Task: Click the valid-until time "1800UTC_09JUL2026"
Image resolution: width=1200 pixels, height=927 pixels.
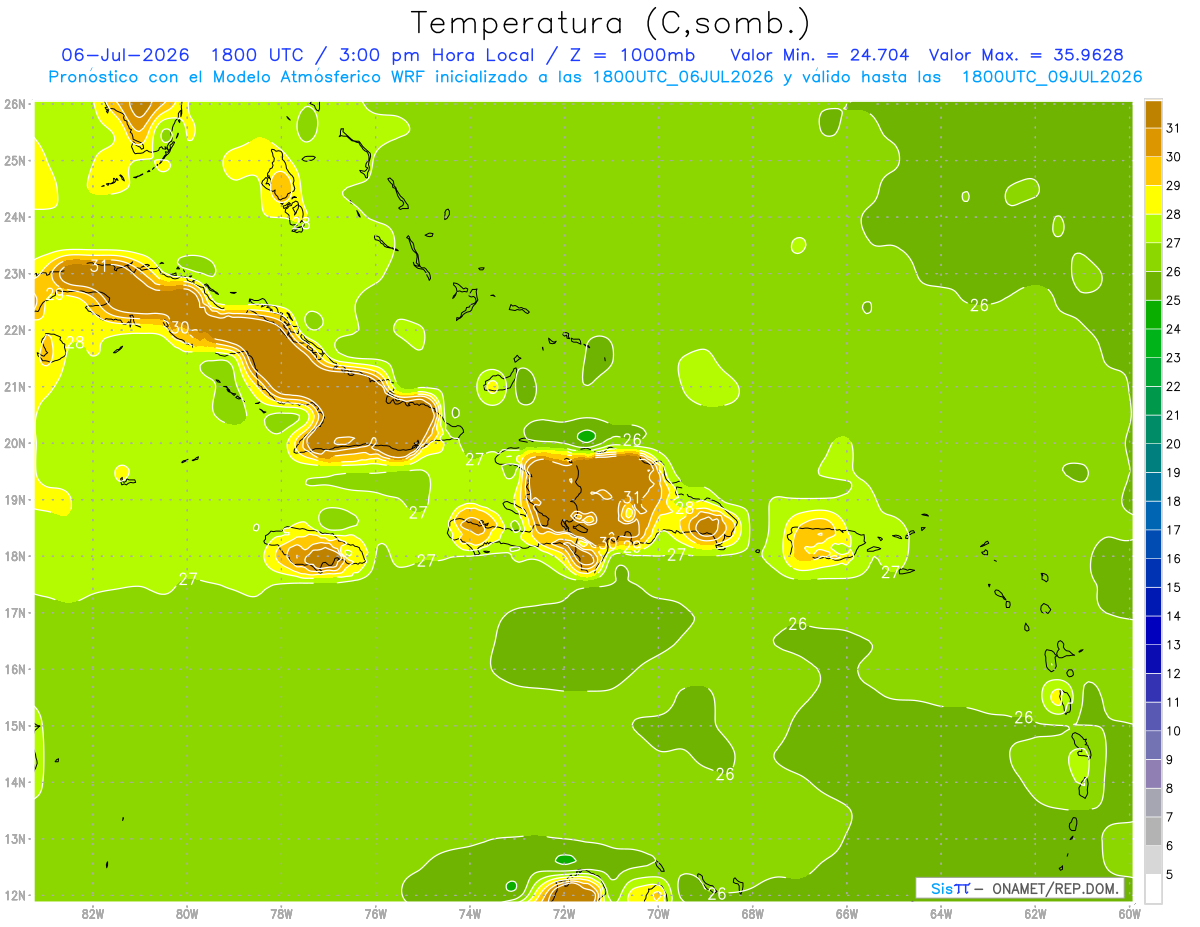Action: coord(1052,77)
